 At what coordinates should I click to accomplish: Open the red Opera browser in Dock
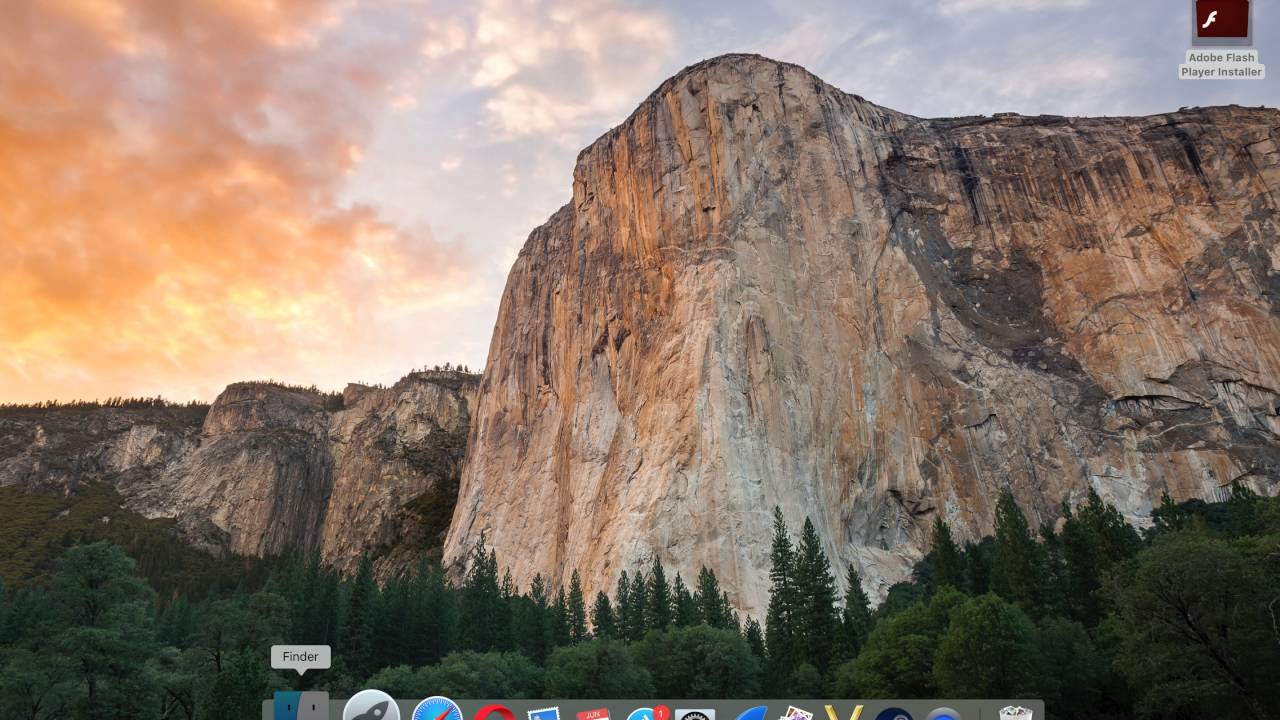coord(494,713)
